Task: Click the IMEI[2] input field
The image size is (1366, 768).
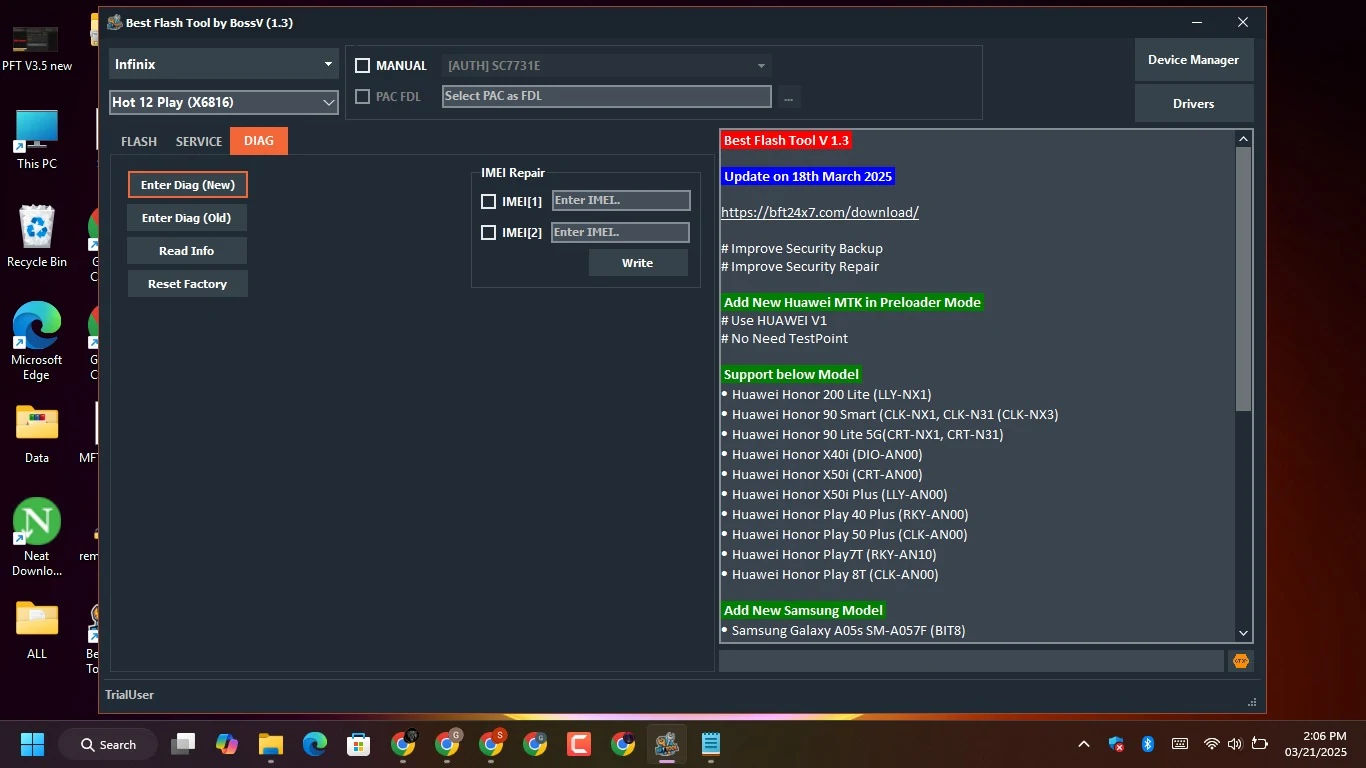Action: point(621,232)
